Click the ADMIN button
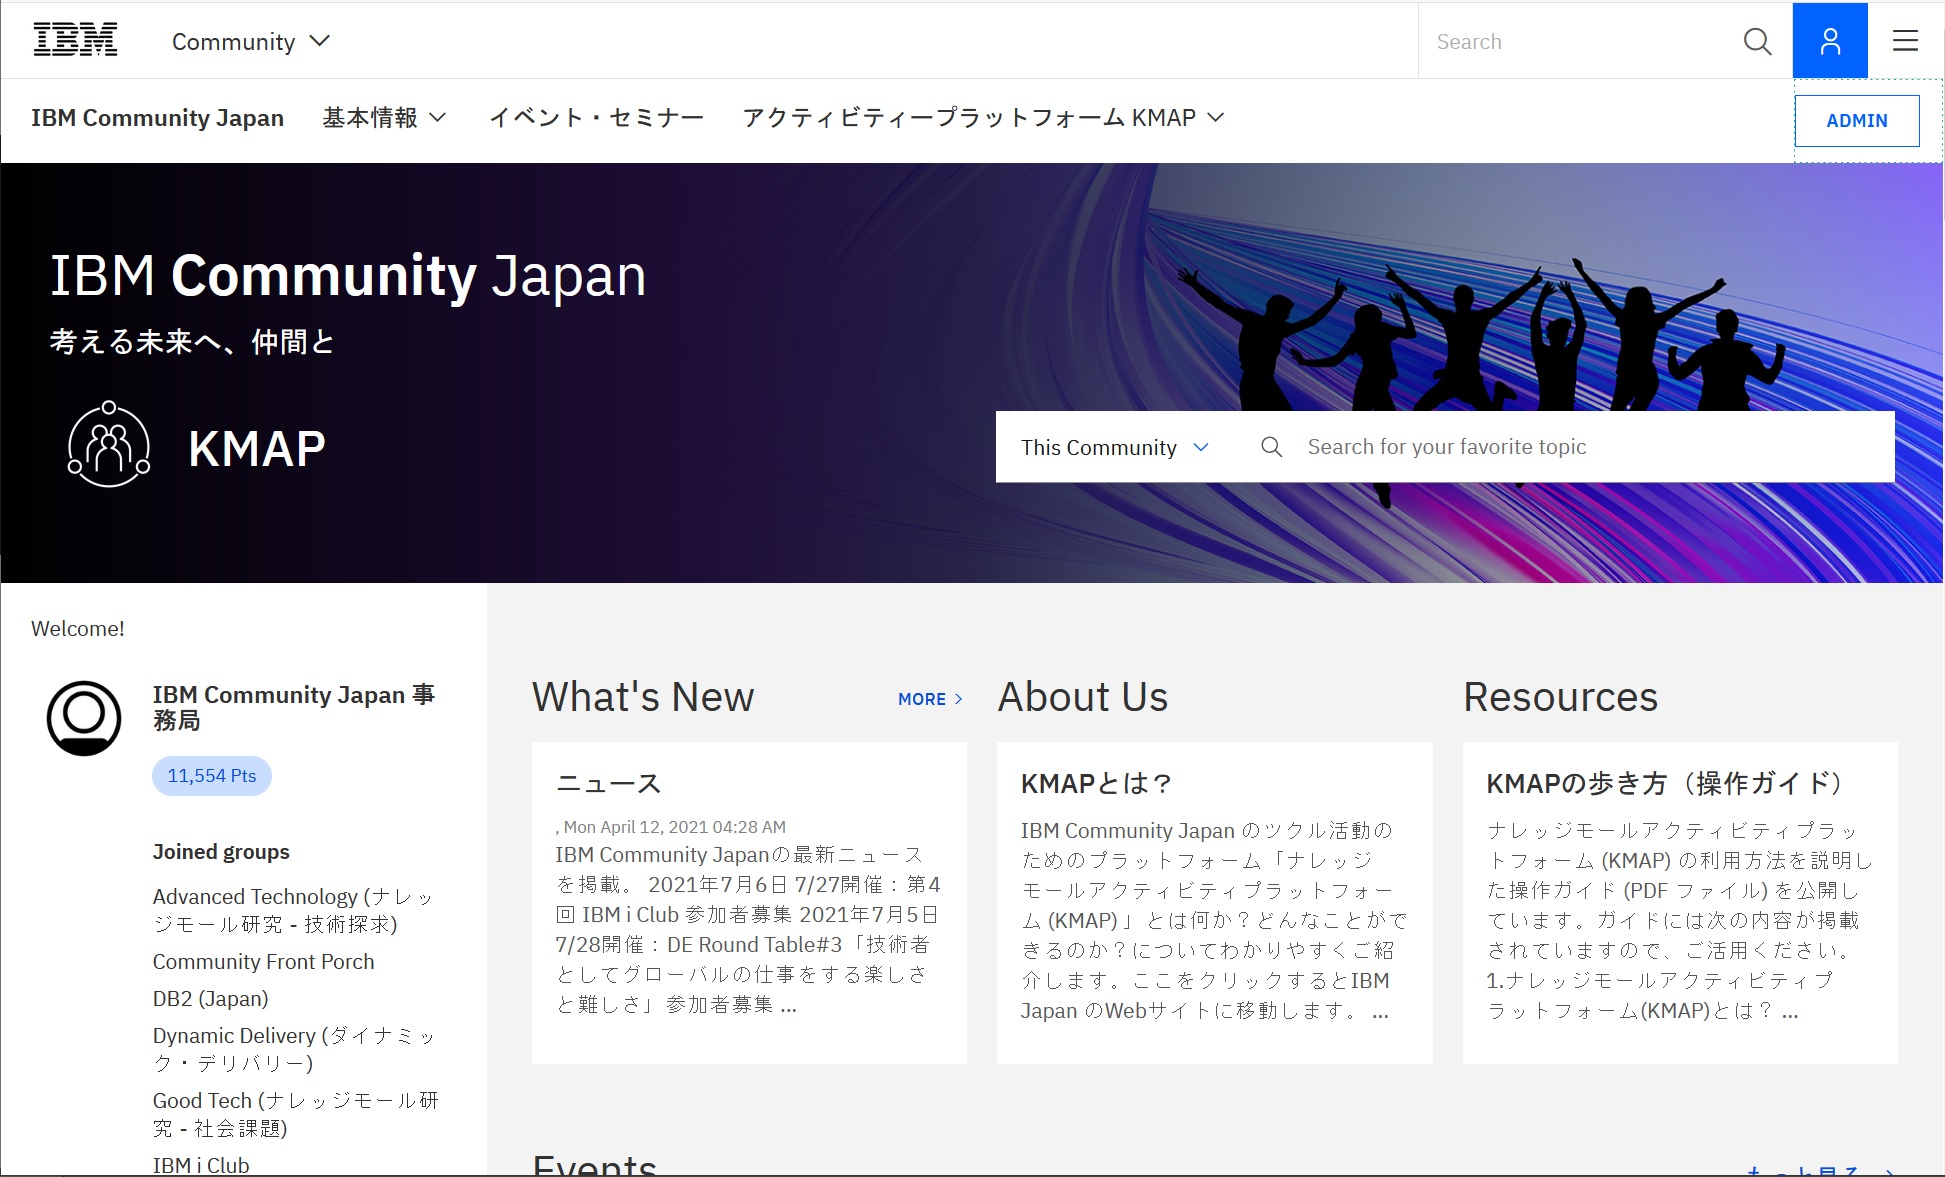 (x=1857, y=121)
